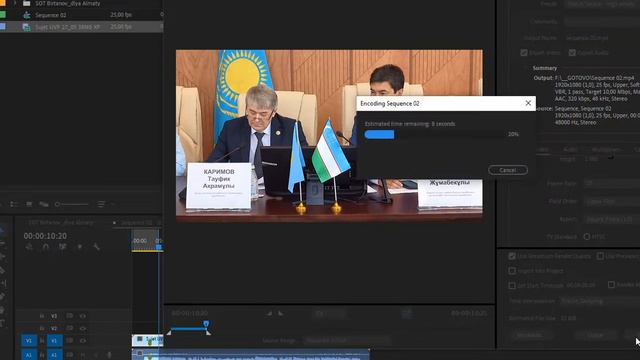Open the Source Range dropdown
This screenshot has height=360, width=640.
347,340
